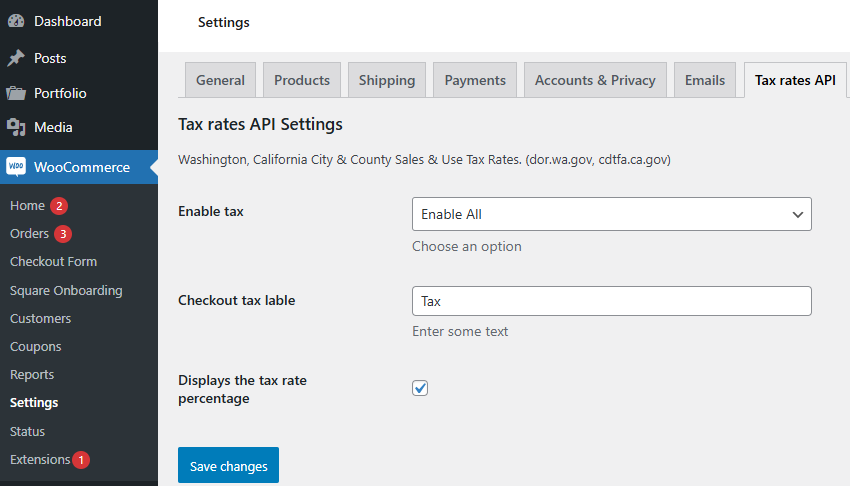The height and width of the screenshot is (486, 850).
Task: Switch to the General settings tab
Action: 220,80
